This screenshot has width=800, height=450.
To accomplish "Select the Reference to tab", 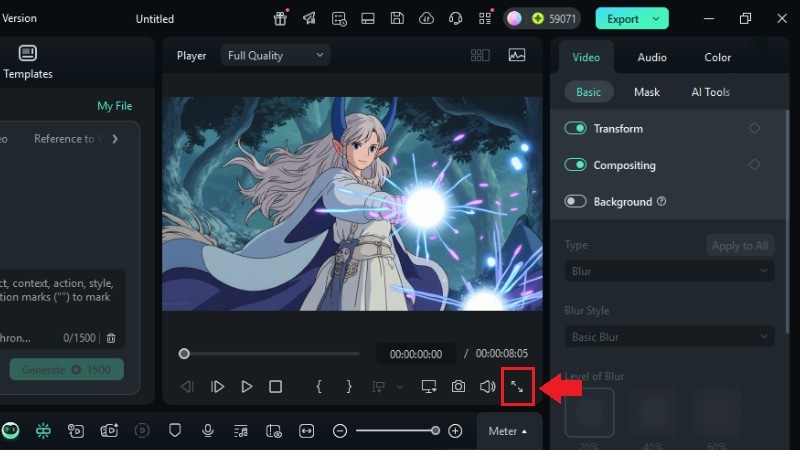I will 68,139.
